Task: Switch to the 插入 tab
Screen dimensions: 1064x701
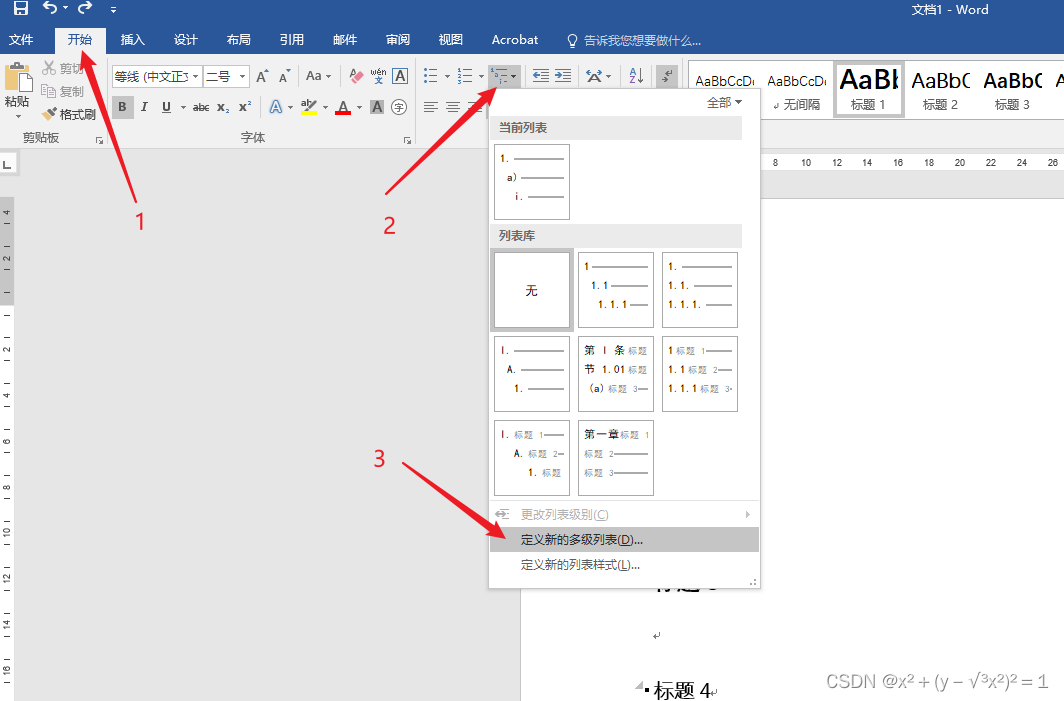Action: 132,40
